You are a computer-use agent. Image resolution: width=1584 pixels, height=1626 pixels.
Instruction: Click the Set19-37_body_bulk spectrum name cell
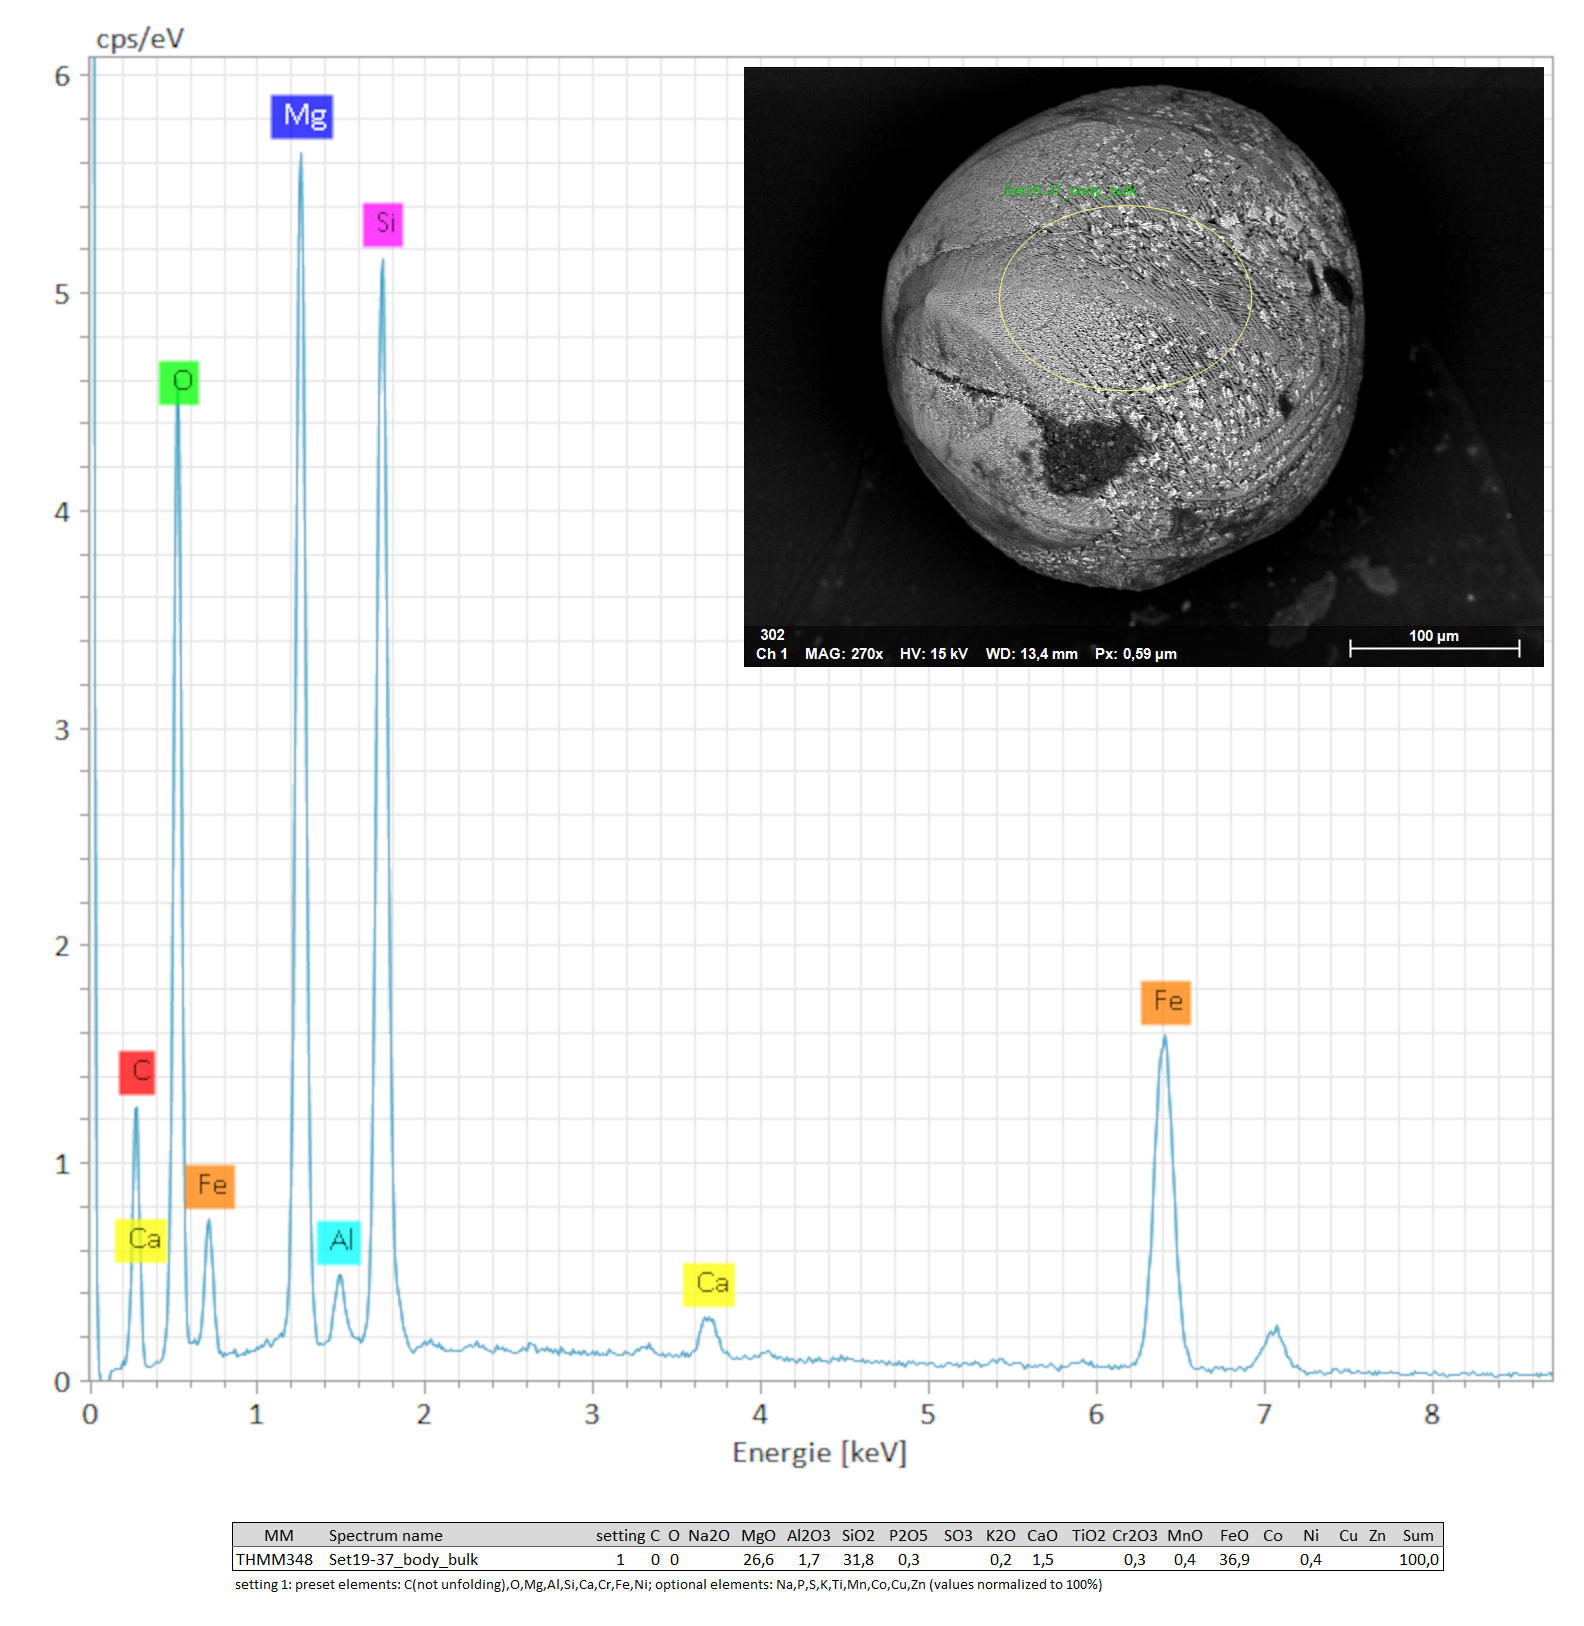tap(403, 1559)
